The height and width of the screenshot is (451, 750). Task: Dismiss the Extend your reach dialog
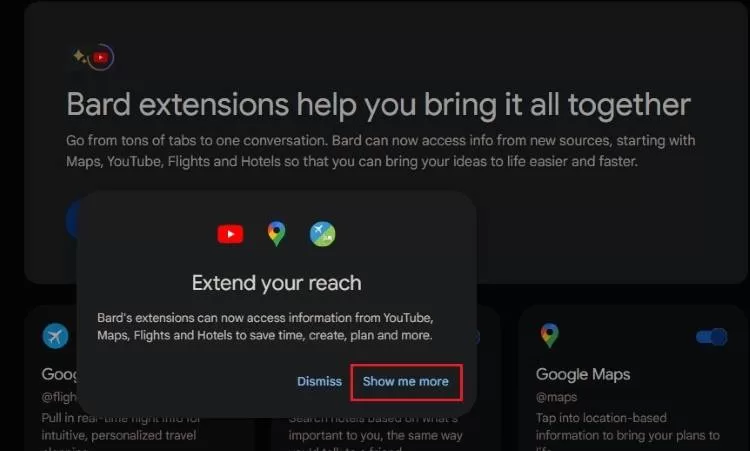tap(319, 381)
